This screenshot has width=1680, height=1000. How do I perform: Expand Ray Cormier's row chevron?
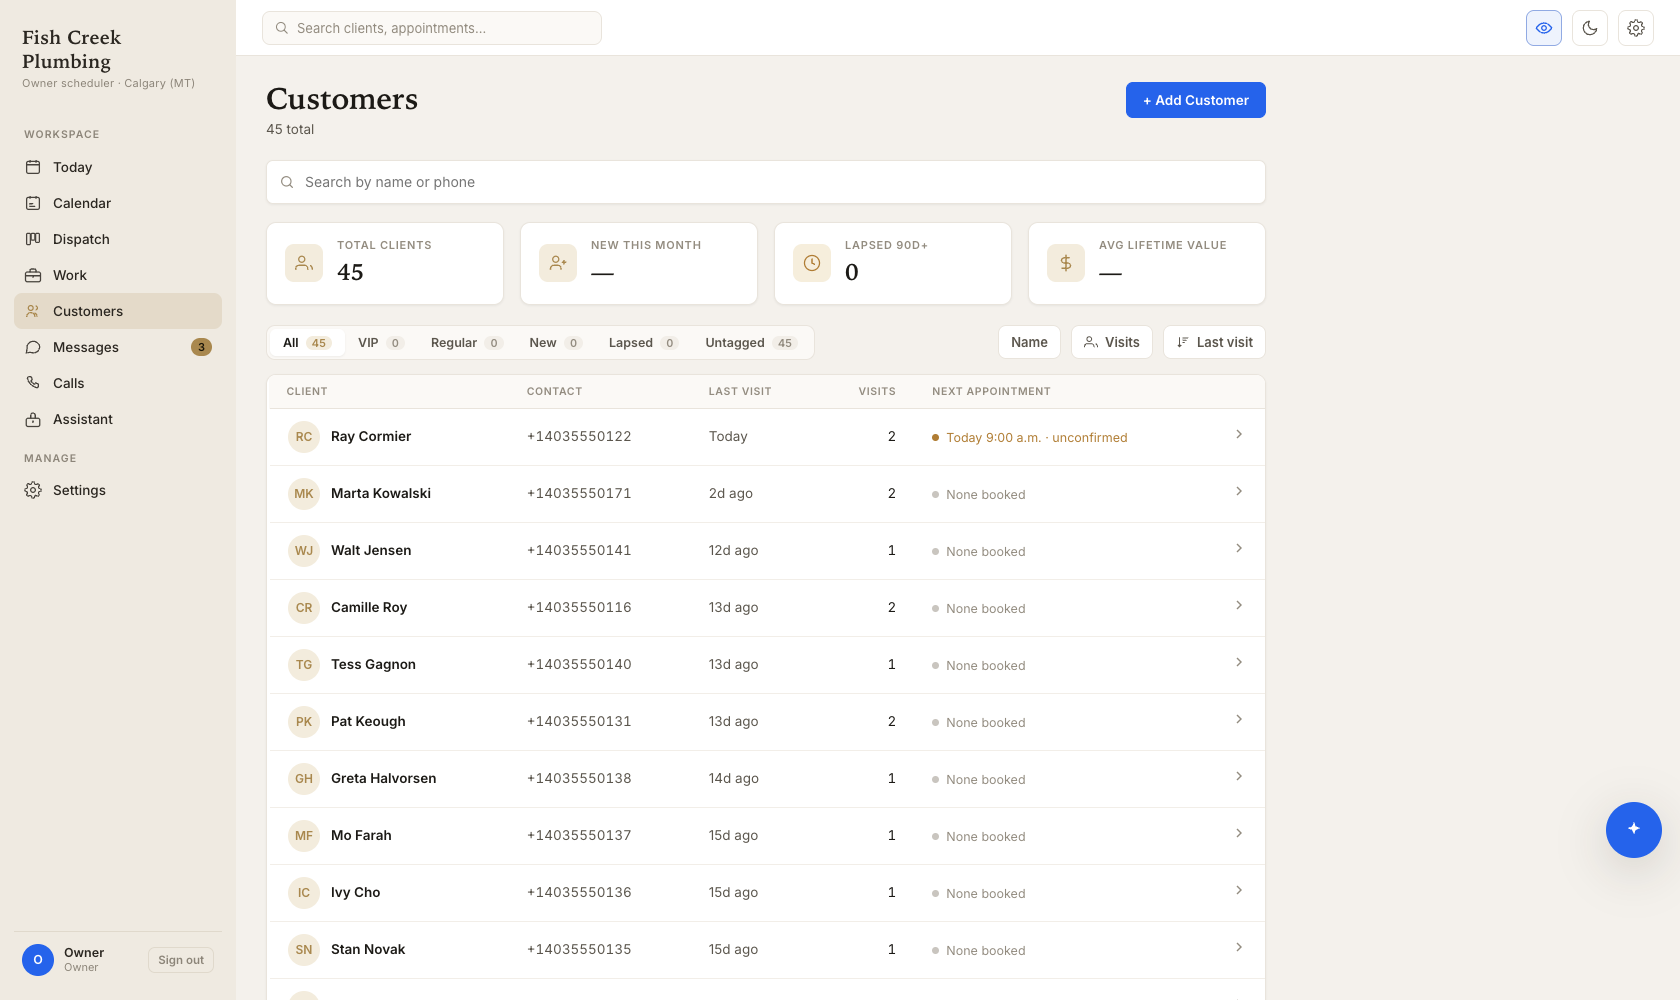1239,434
